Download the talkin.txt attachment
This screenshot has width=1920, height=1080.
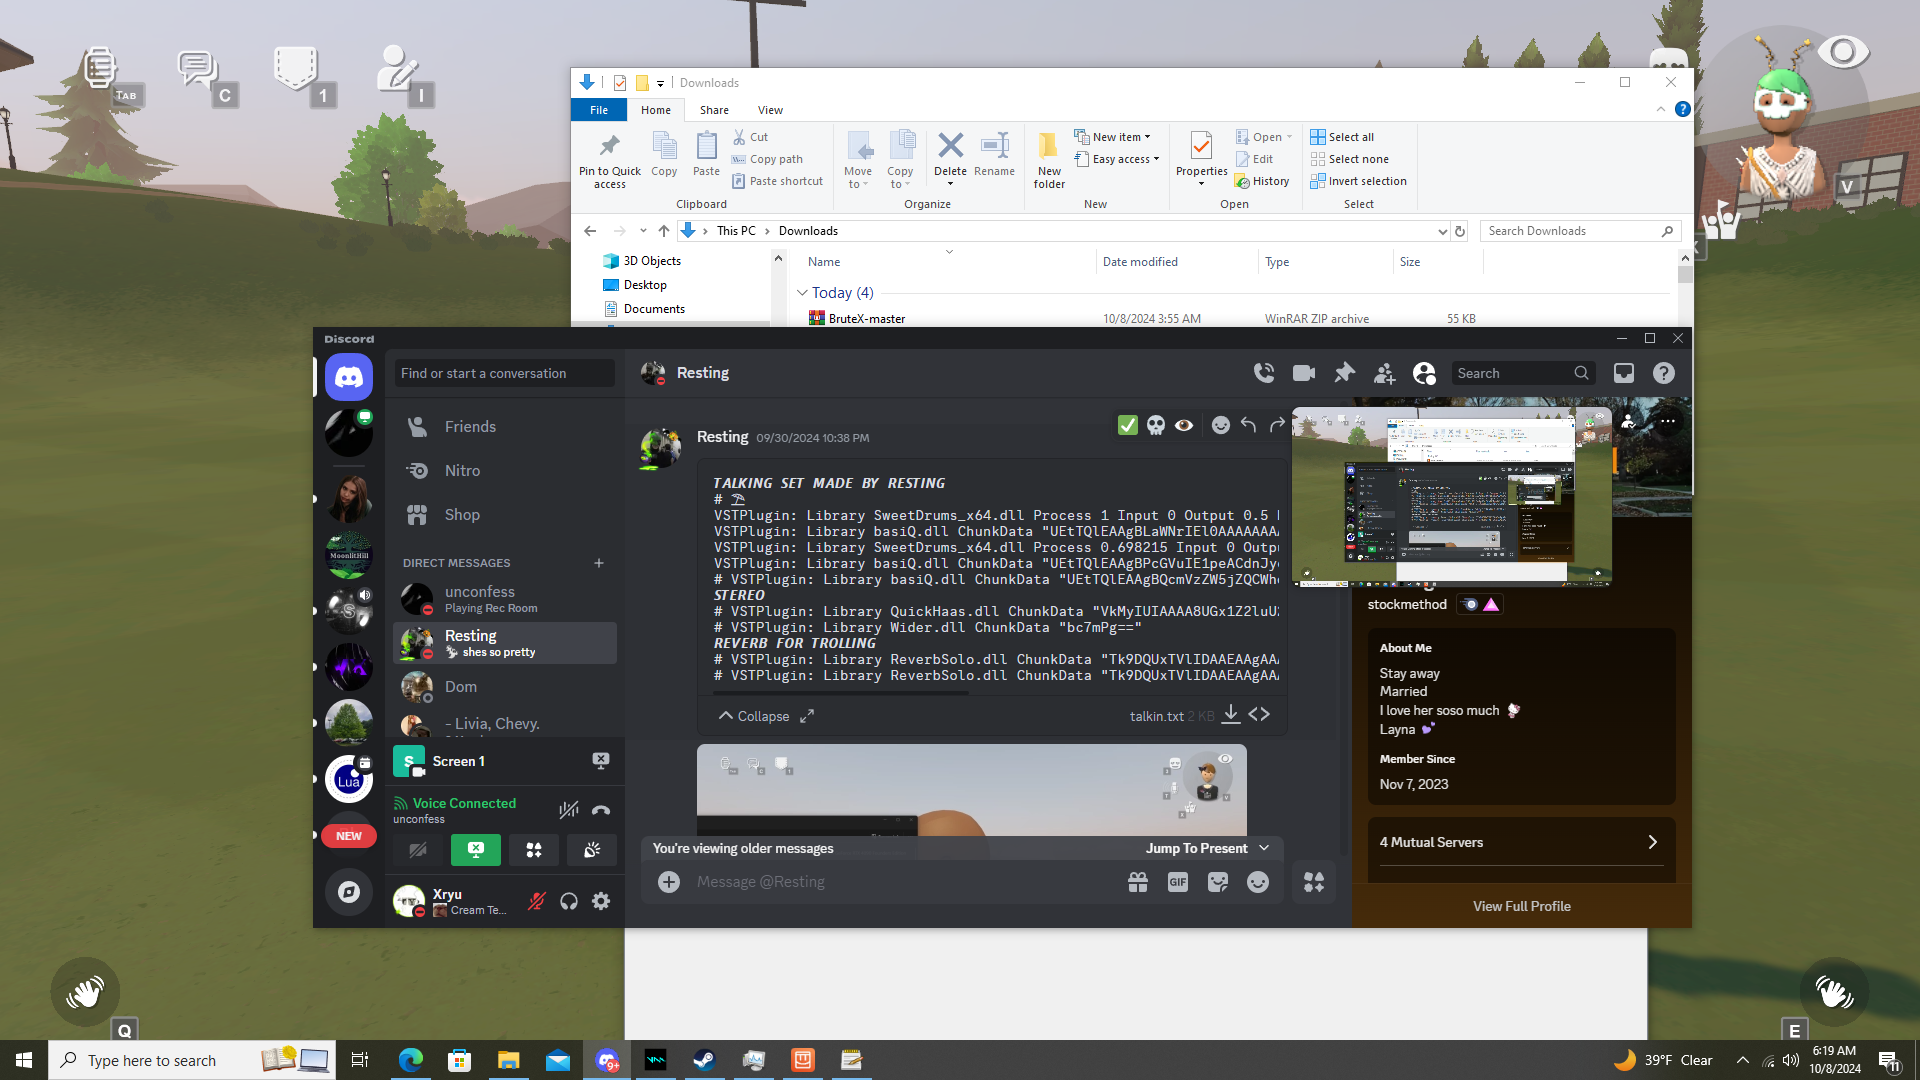pos(1231,715)
